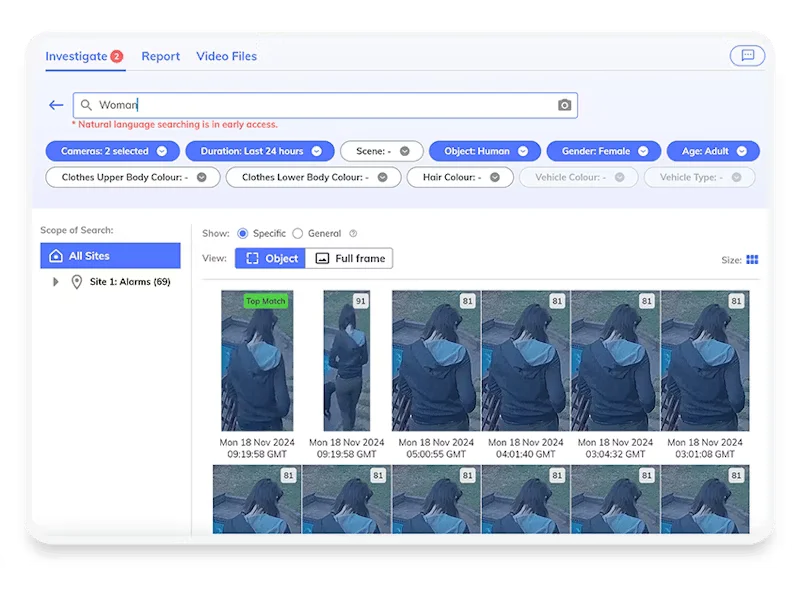The image size is (800, 600).
Task: Open the Cameras: 2 selected dropdown
Action: click(111, 151)
